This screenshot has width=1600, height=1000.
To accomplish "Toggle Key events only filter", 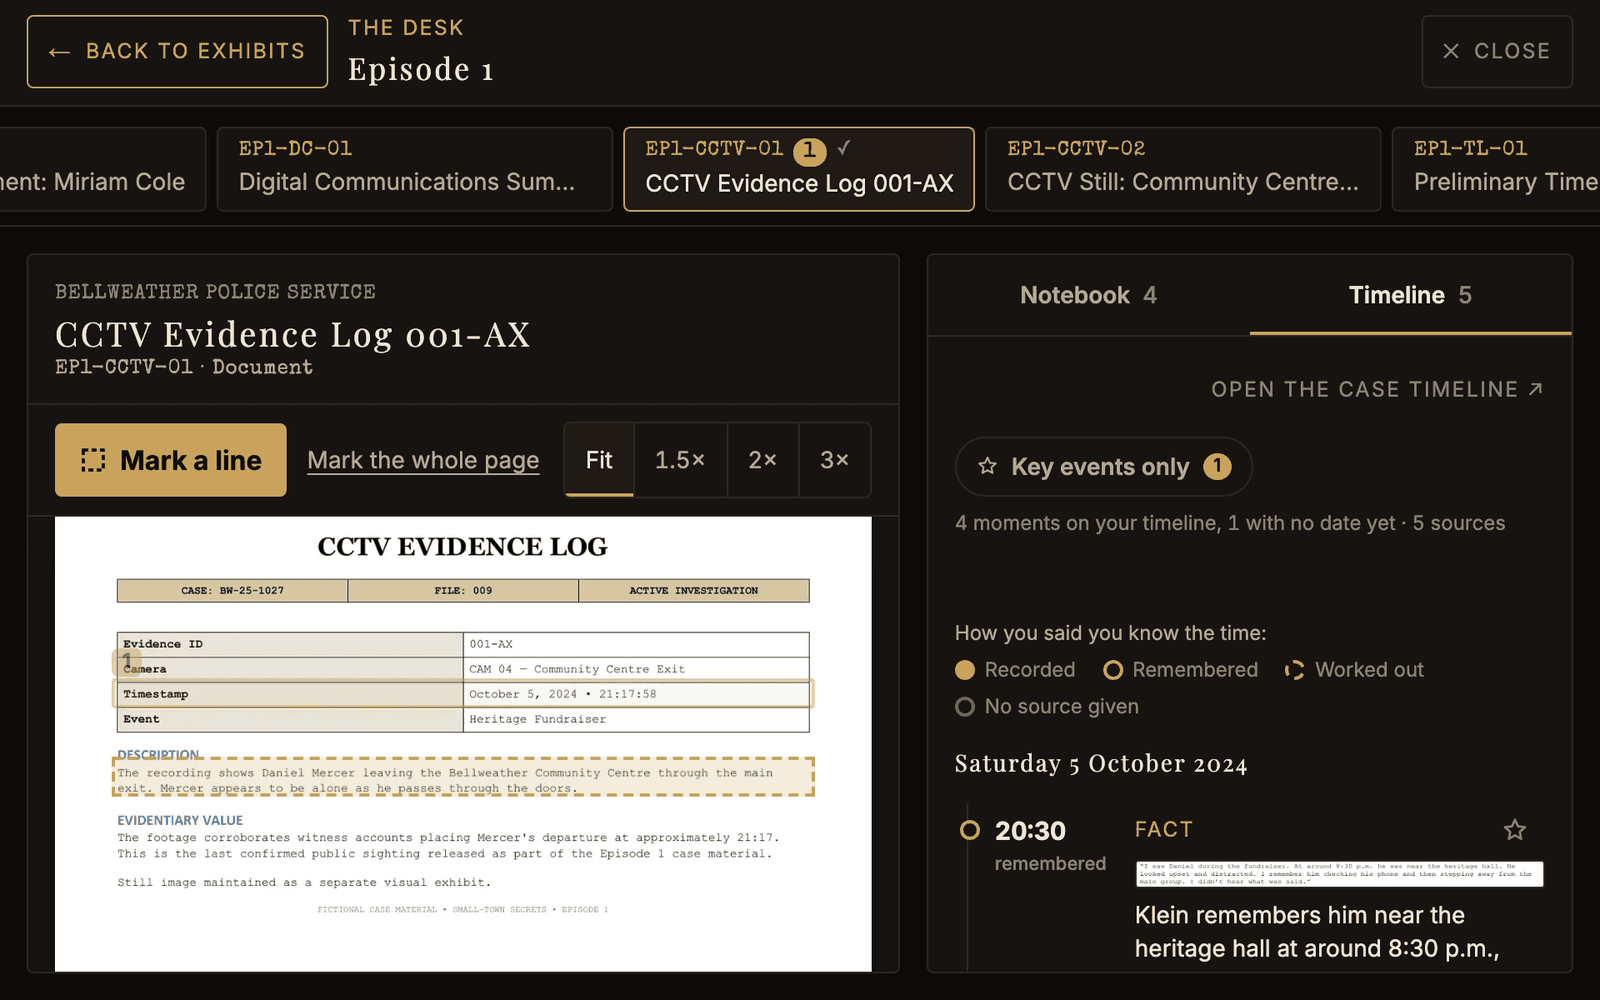I will click(x=1103, y=467).
